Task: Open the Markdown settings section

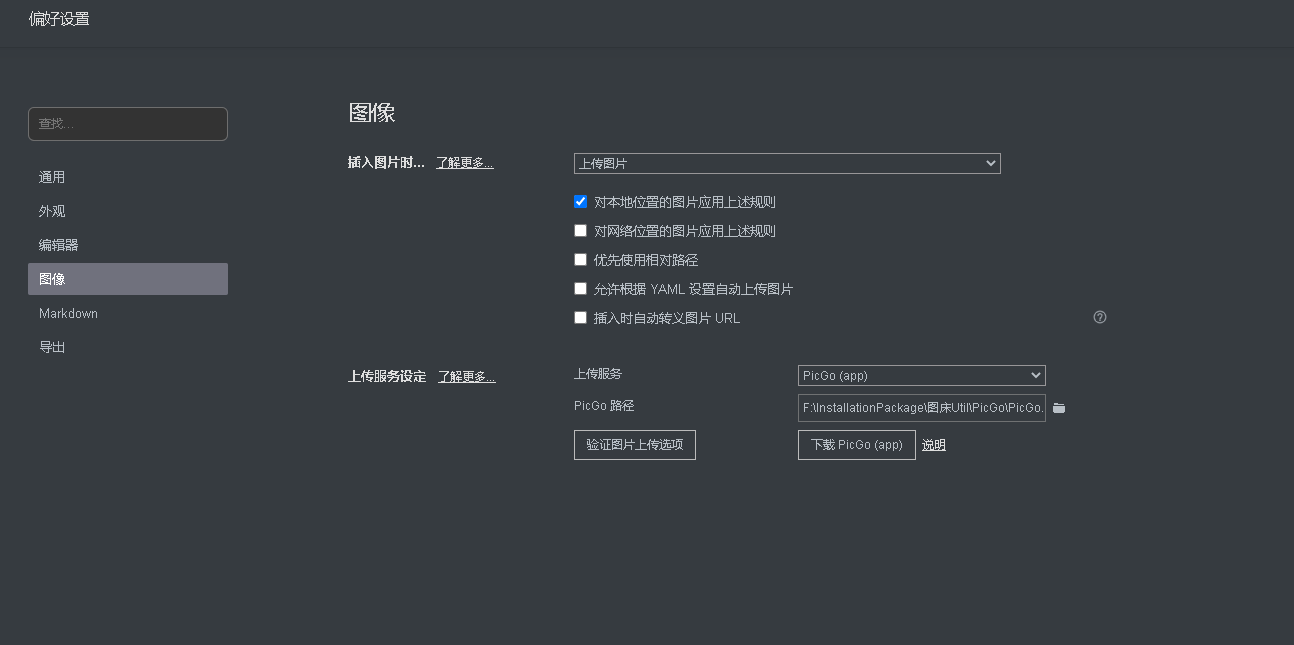Action: click(68, 313)
